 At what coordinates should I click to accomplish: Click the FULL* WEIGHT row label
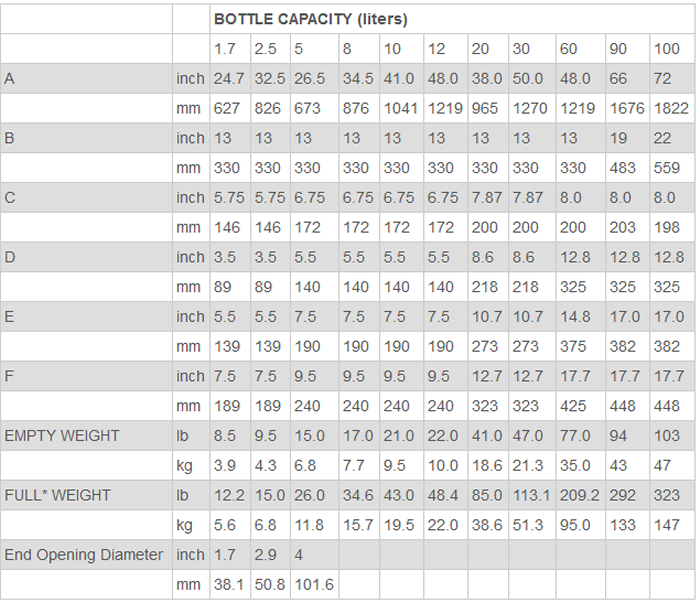(58, 495)
